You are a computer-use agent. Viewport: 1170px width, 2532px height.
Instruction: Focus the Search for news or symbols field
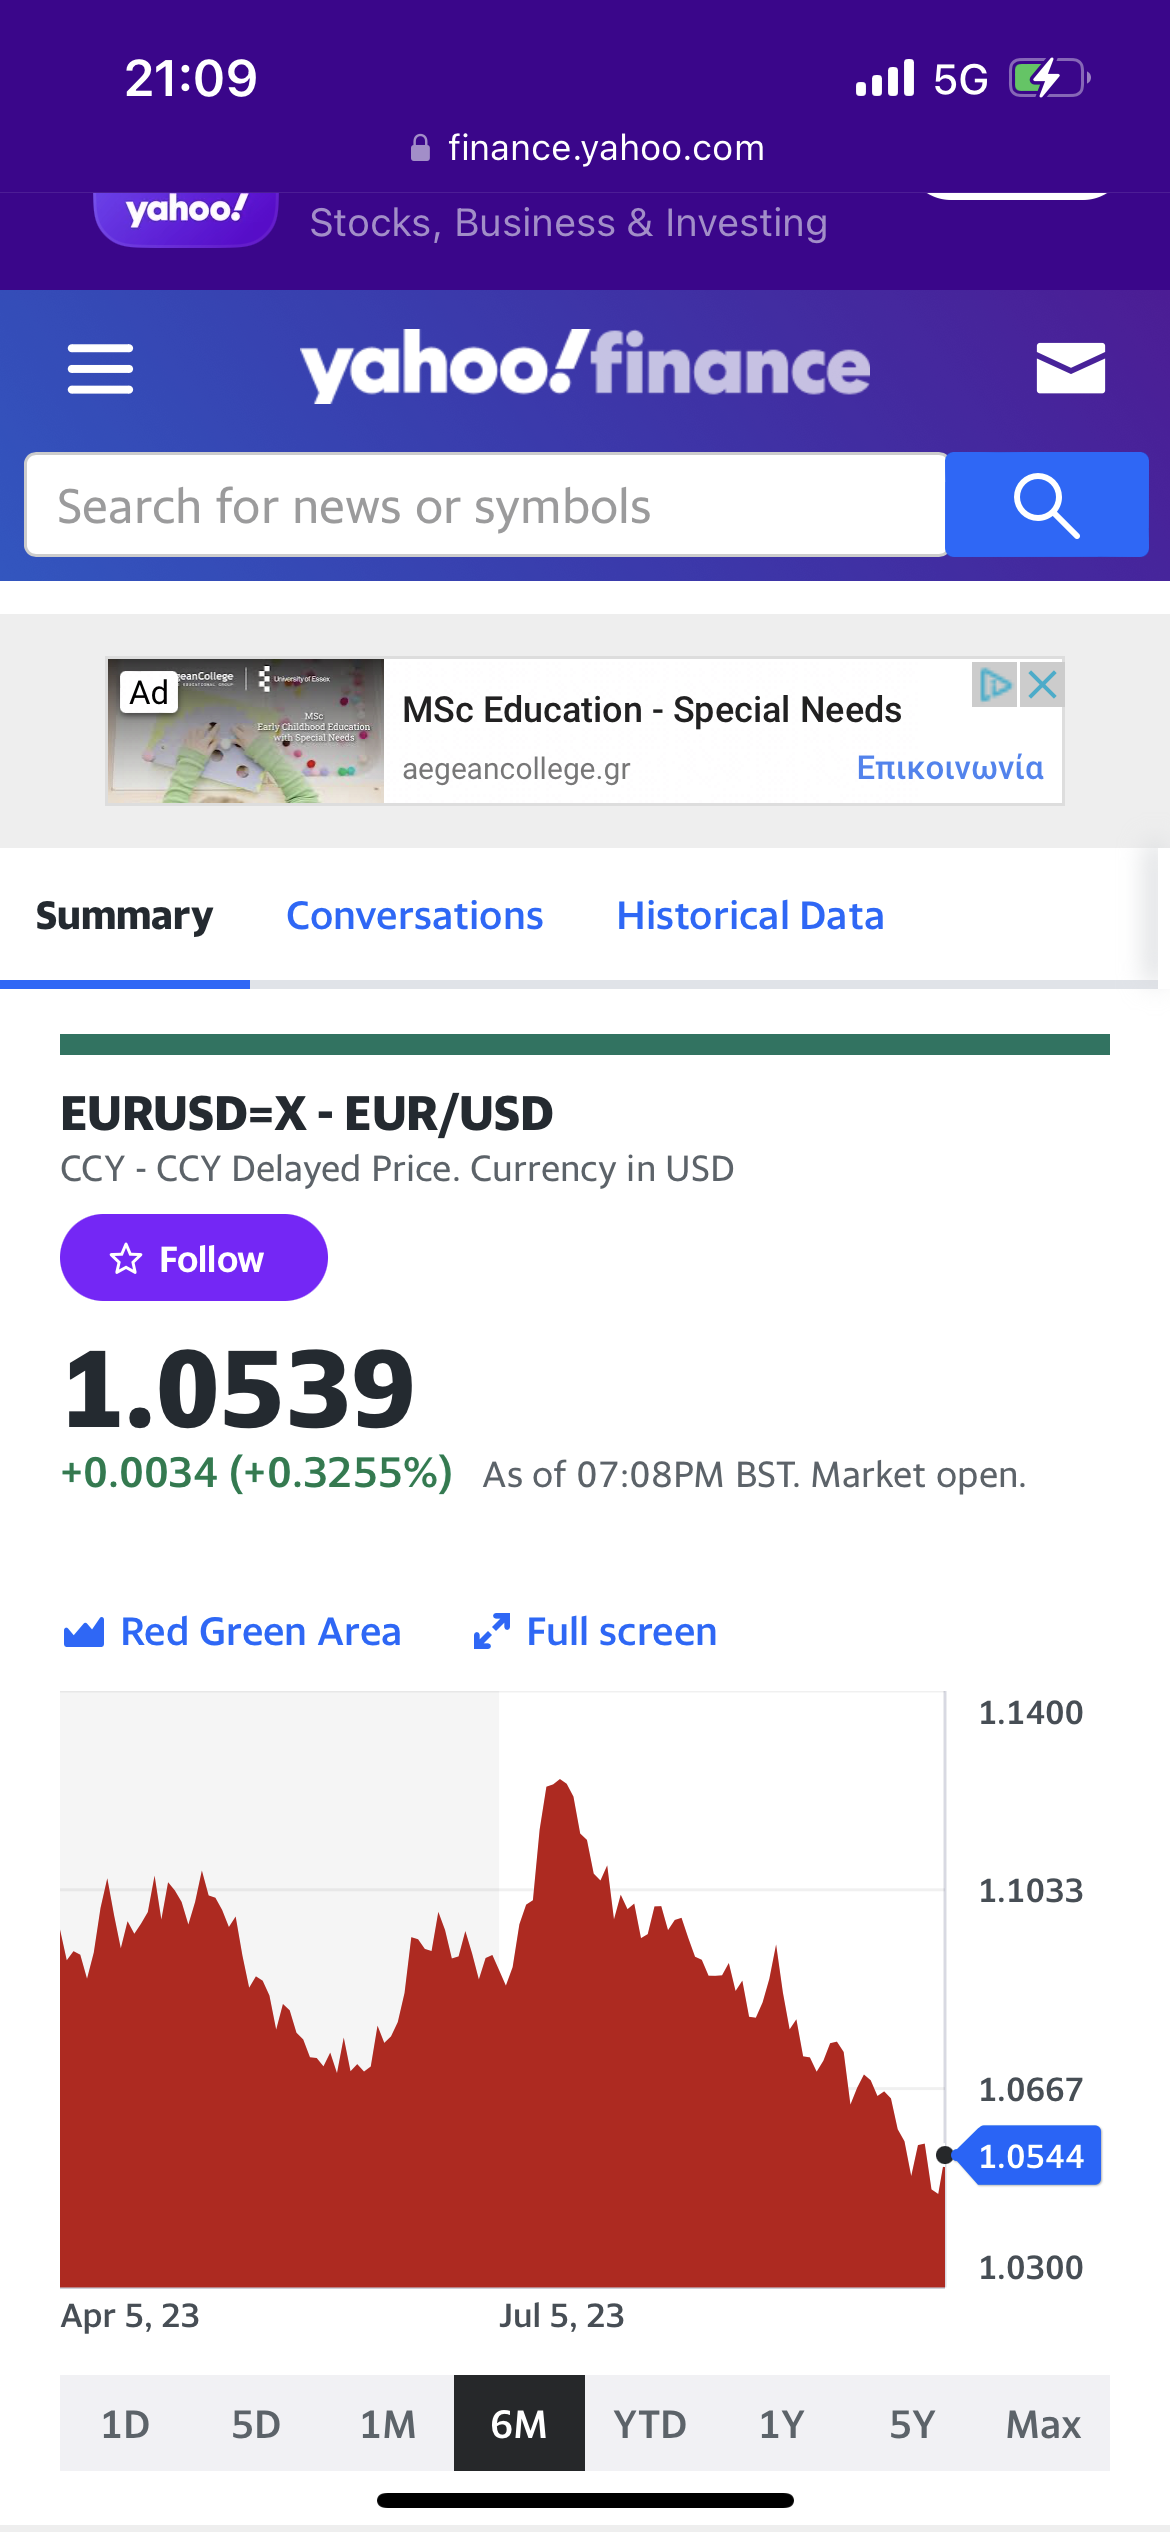486,505
